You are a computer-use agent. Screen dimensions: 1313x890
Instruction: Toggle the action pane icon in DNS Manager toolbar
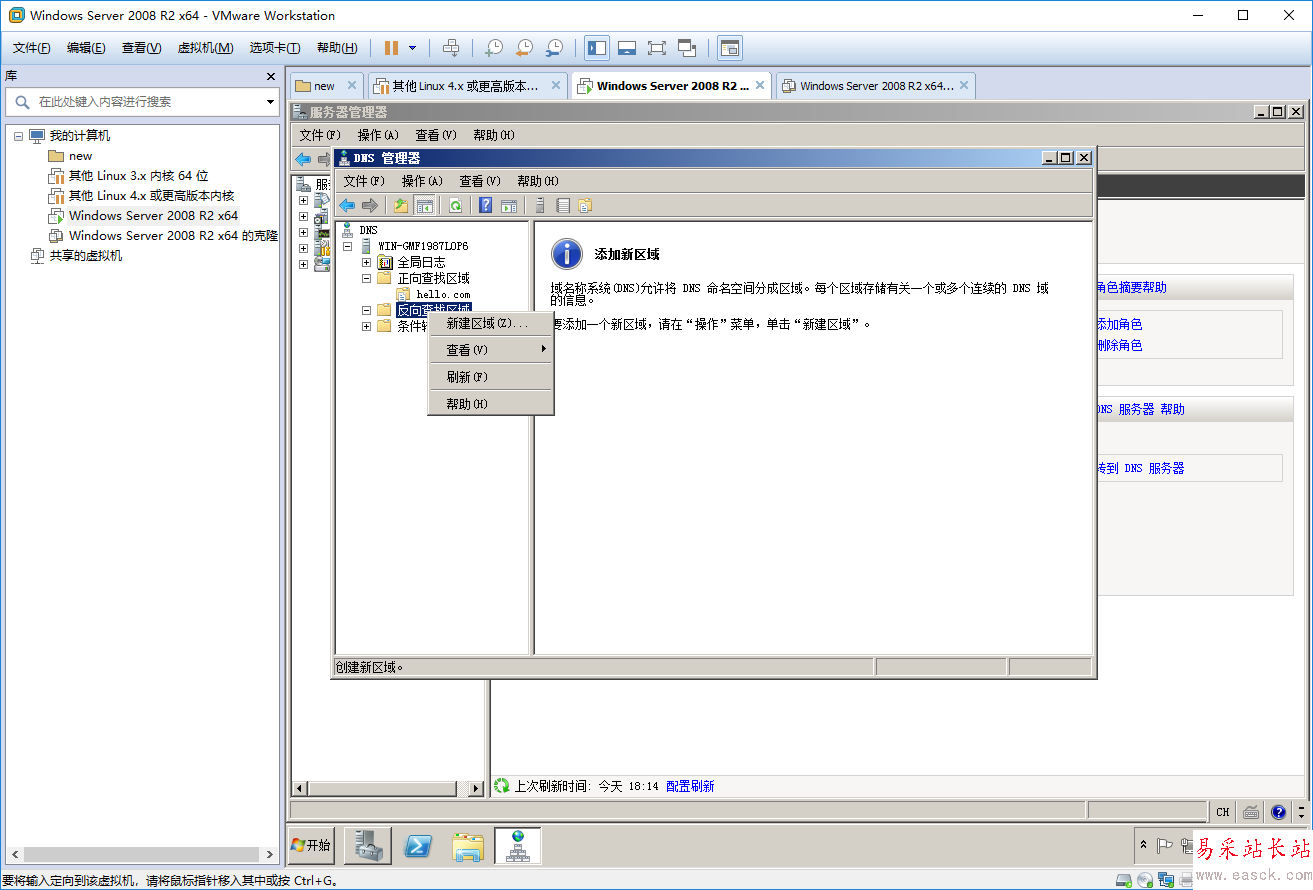pos(509,205)
